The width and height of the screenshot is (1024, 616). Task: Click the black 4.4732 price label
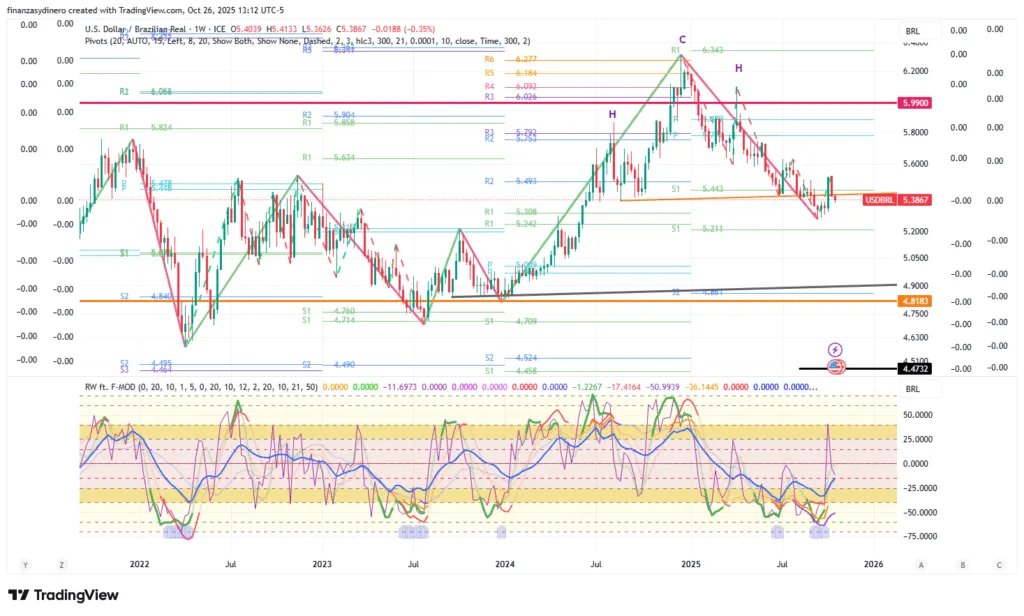[915, 369]
